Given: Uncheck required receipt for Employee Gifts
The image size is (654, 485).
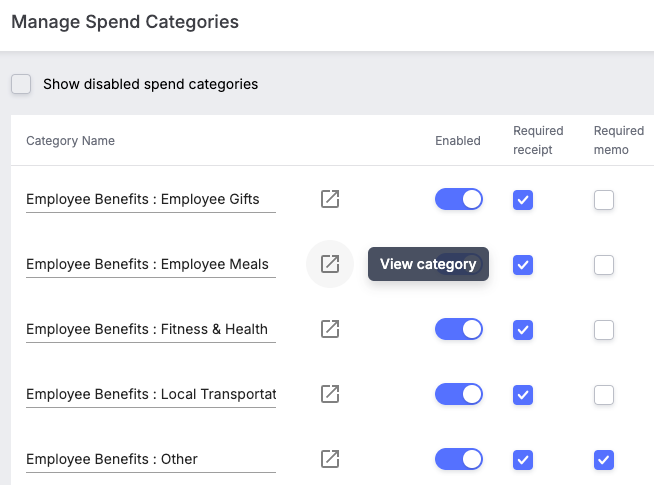Looking at the screenshot, I should (x=523, y=200).
